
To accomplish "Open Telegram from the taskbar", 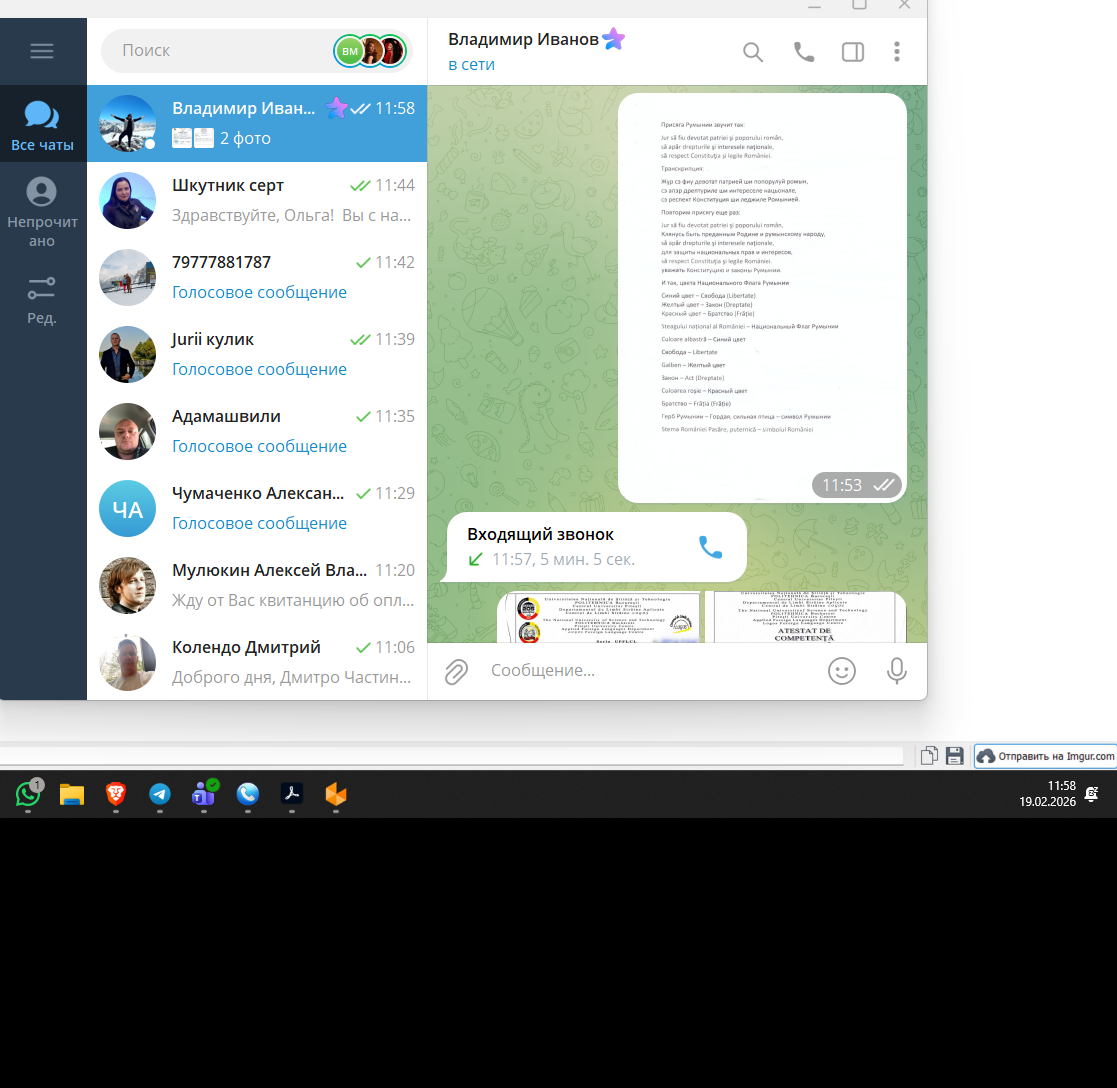I will 160,794.
